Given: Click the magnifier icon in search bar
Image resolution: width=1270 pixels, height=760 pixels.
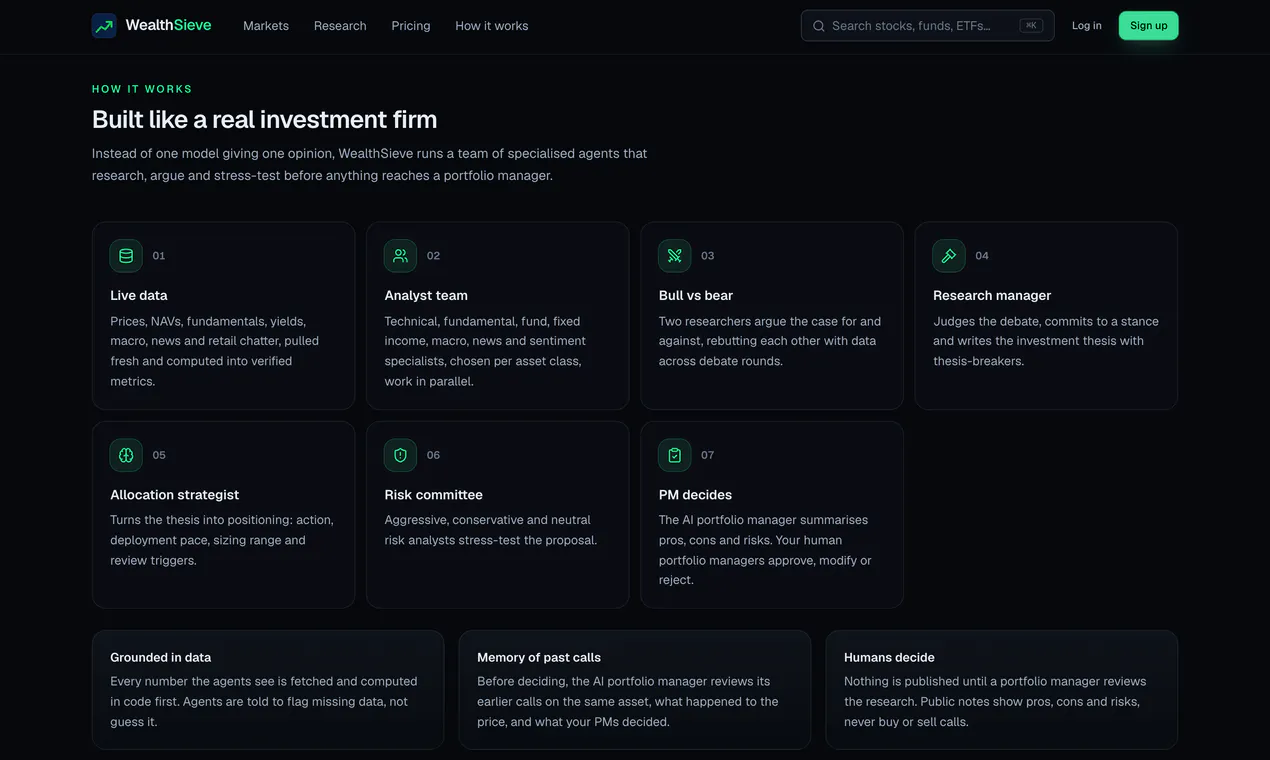Looking at the screenshot, I should tap(819, 26).
